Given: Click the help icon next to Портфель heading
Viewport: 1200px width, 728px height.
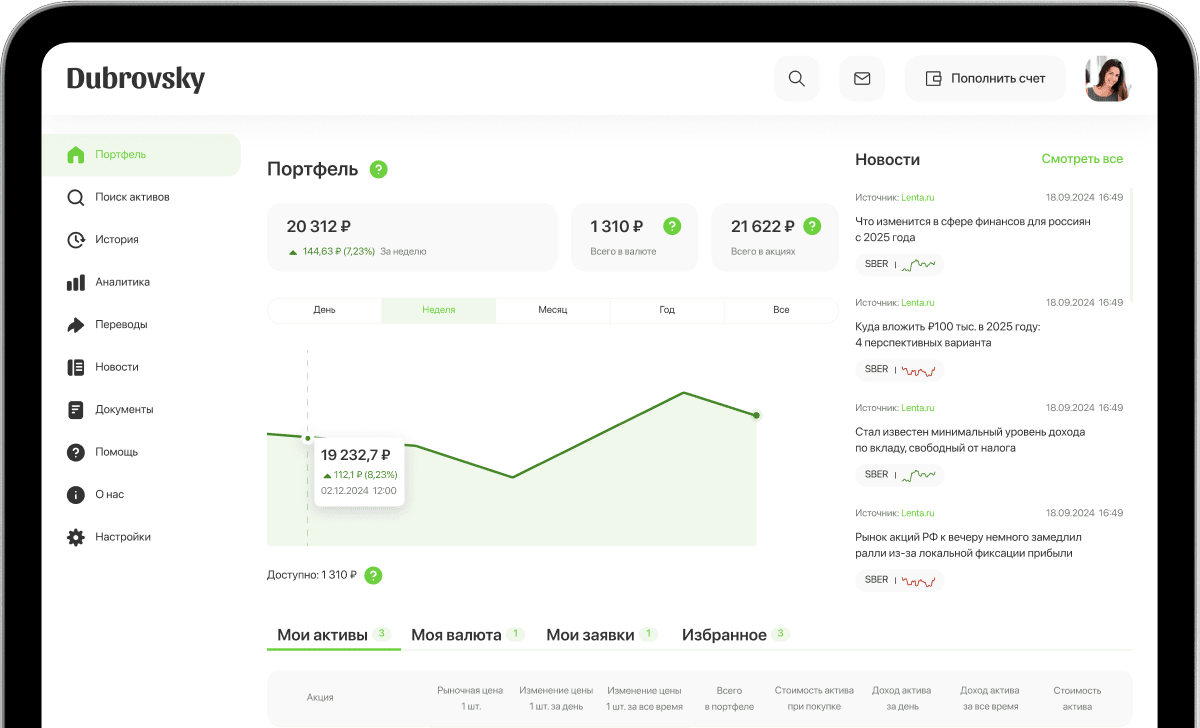Looking at the screenshot, I should click(378, 170).
